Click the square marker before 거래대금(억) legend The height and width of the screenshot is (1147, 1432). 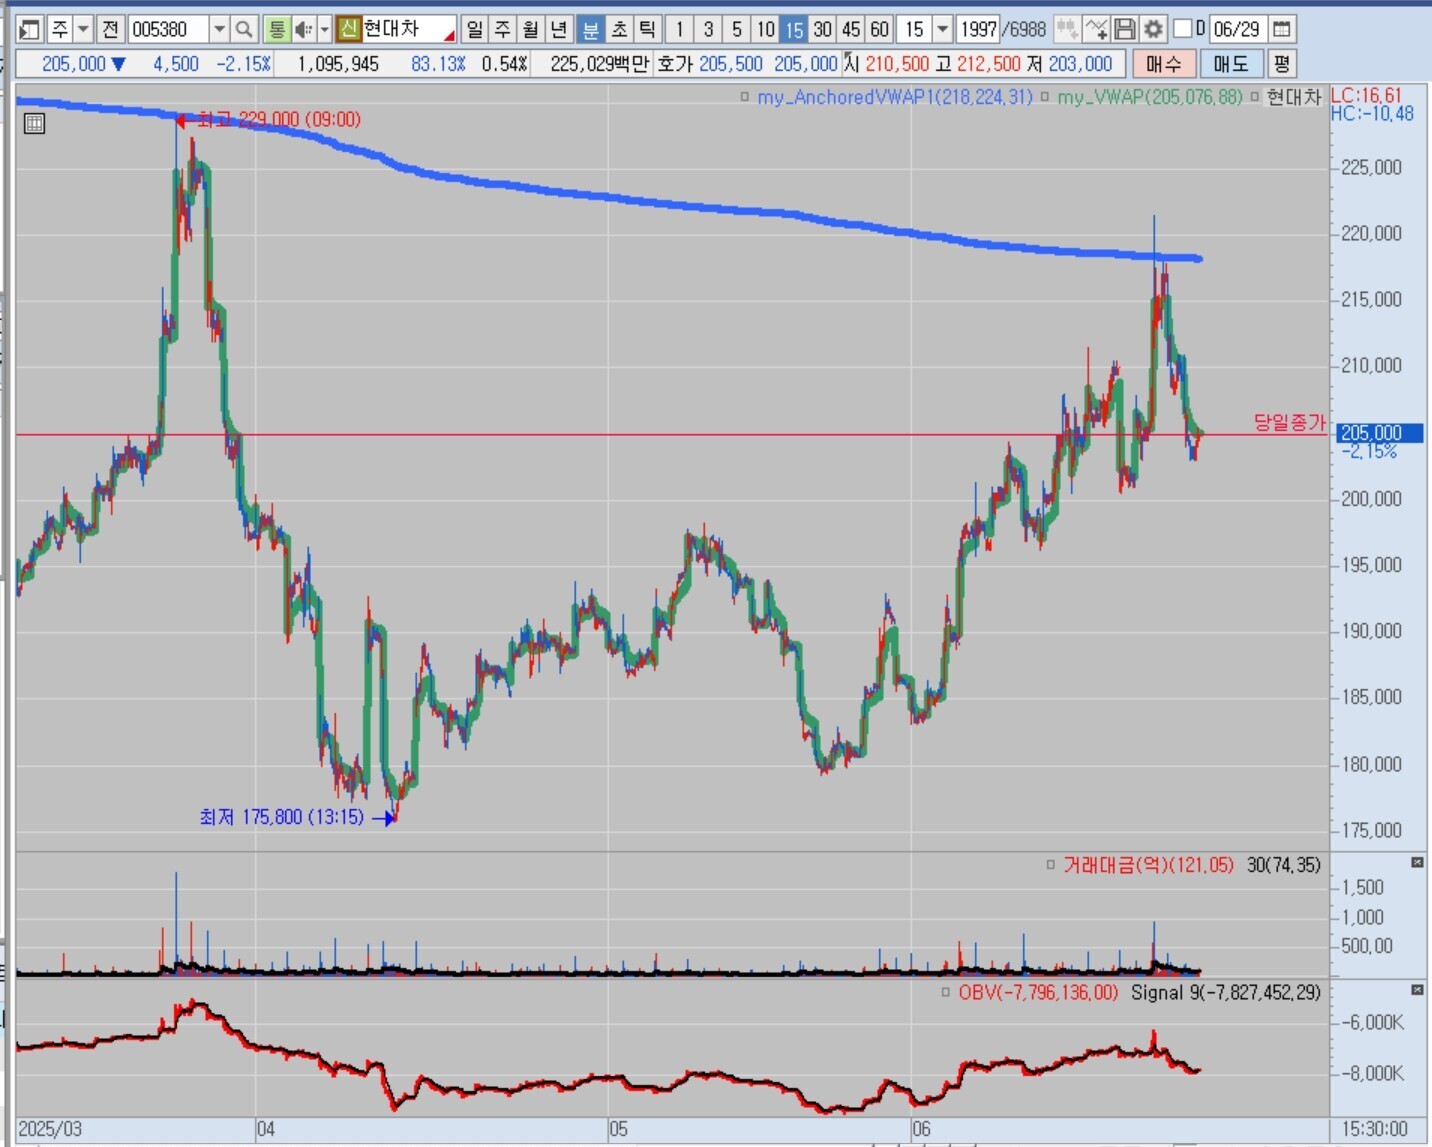(1050, 865)
